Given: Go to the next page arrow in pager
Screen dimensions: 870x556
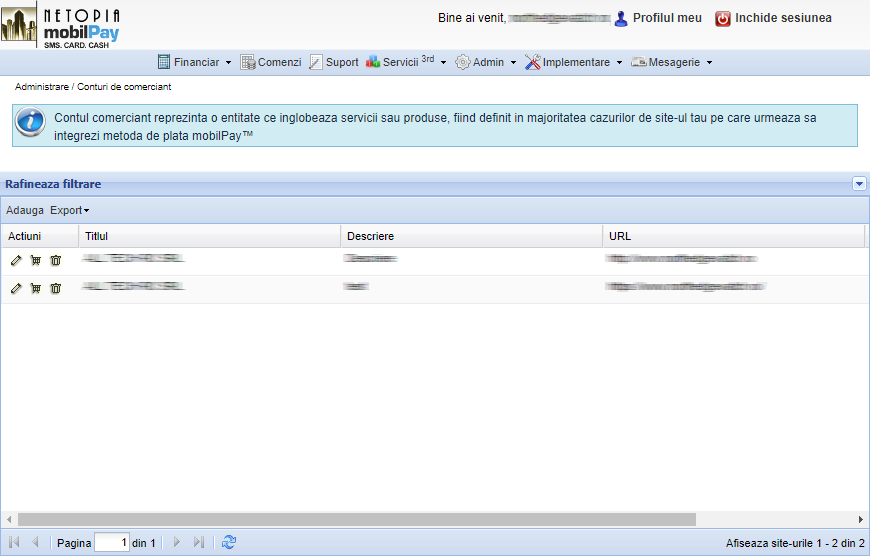Looking at the screenshot, I should 177,542.
